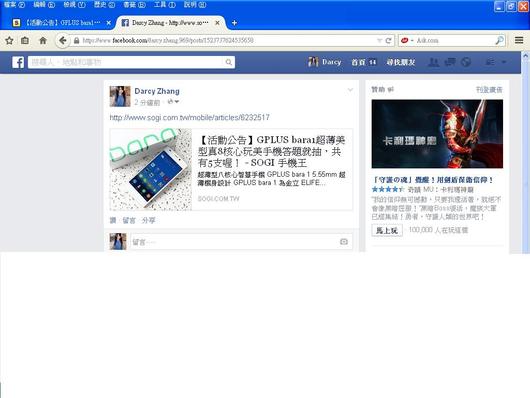The width and height of the screenshot is (530, 398).
Task: Open the sogi.com.tw article link
Action: (x=190, y=118)
